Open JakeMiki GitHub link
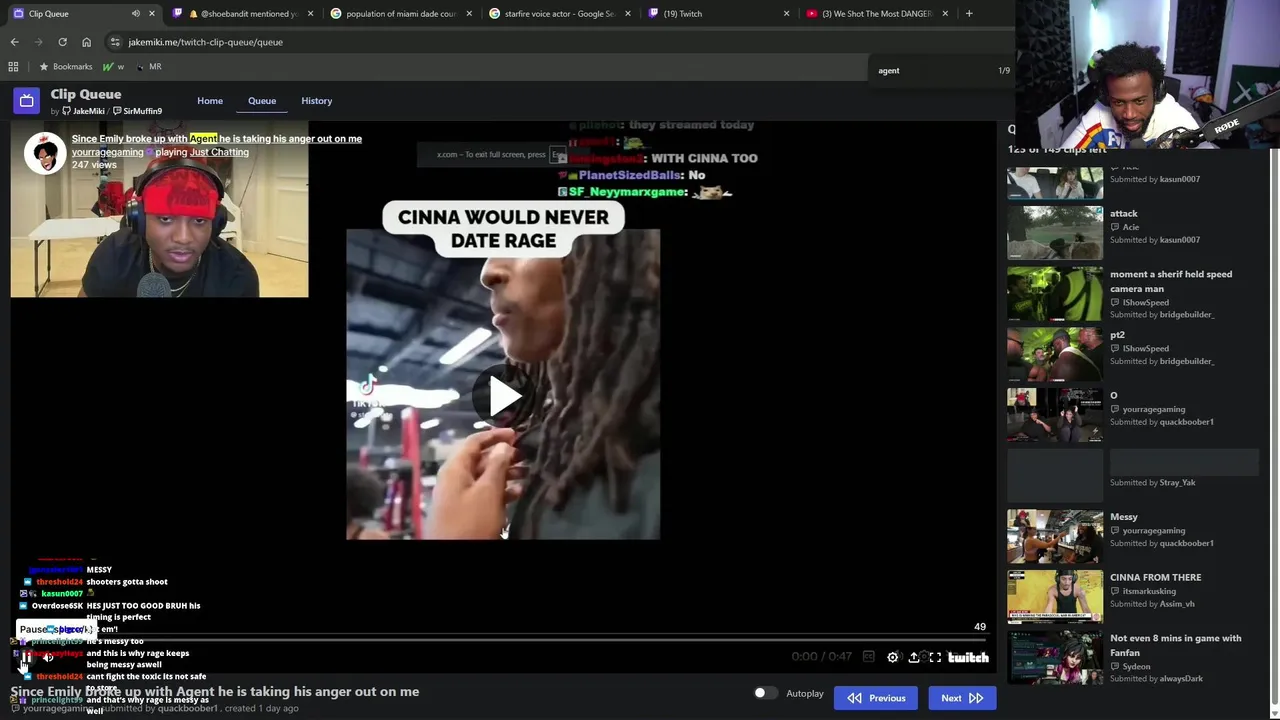1280x720 pixels. [83, 111]
